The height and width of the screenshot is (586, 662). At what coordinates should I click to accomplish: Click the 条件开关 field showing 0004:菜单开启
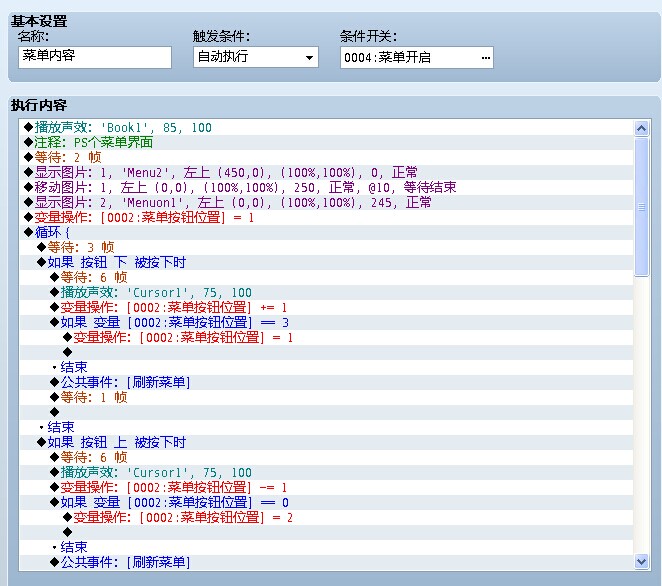[417, 57]
